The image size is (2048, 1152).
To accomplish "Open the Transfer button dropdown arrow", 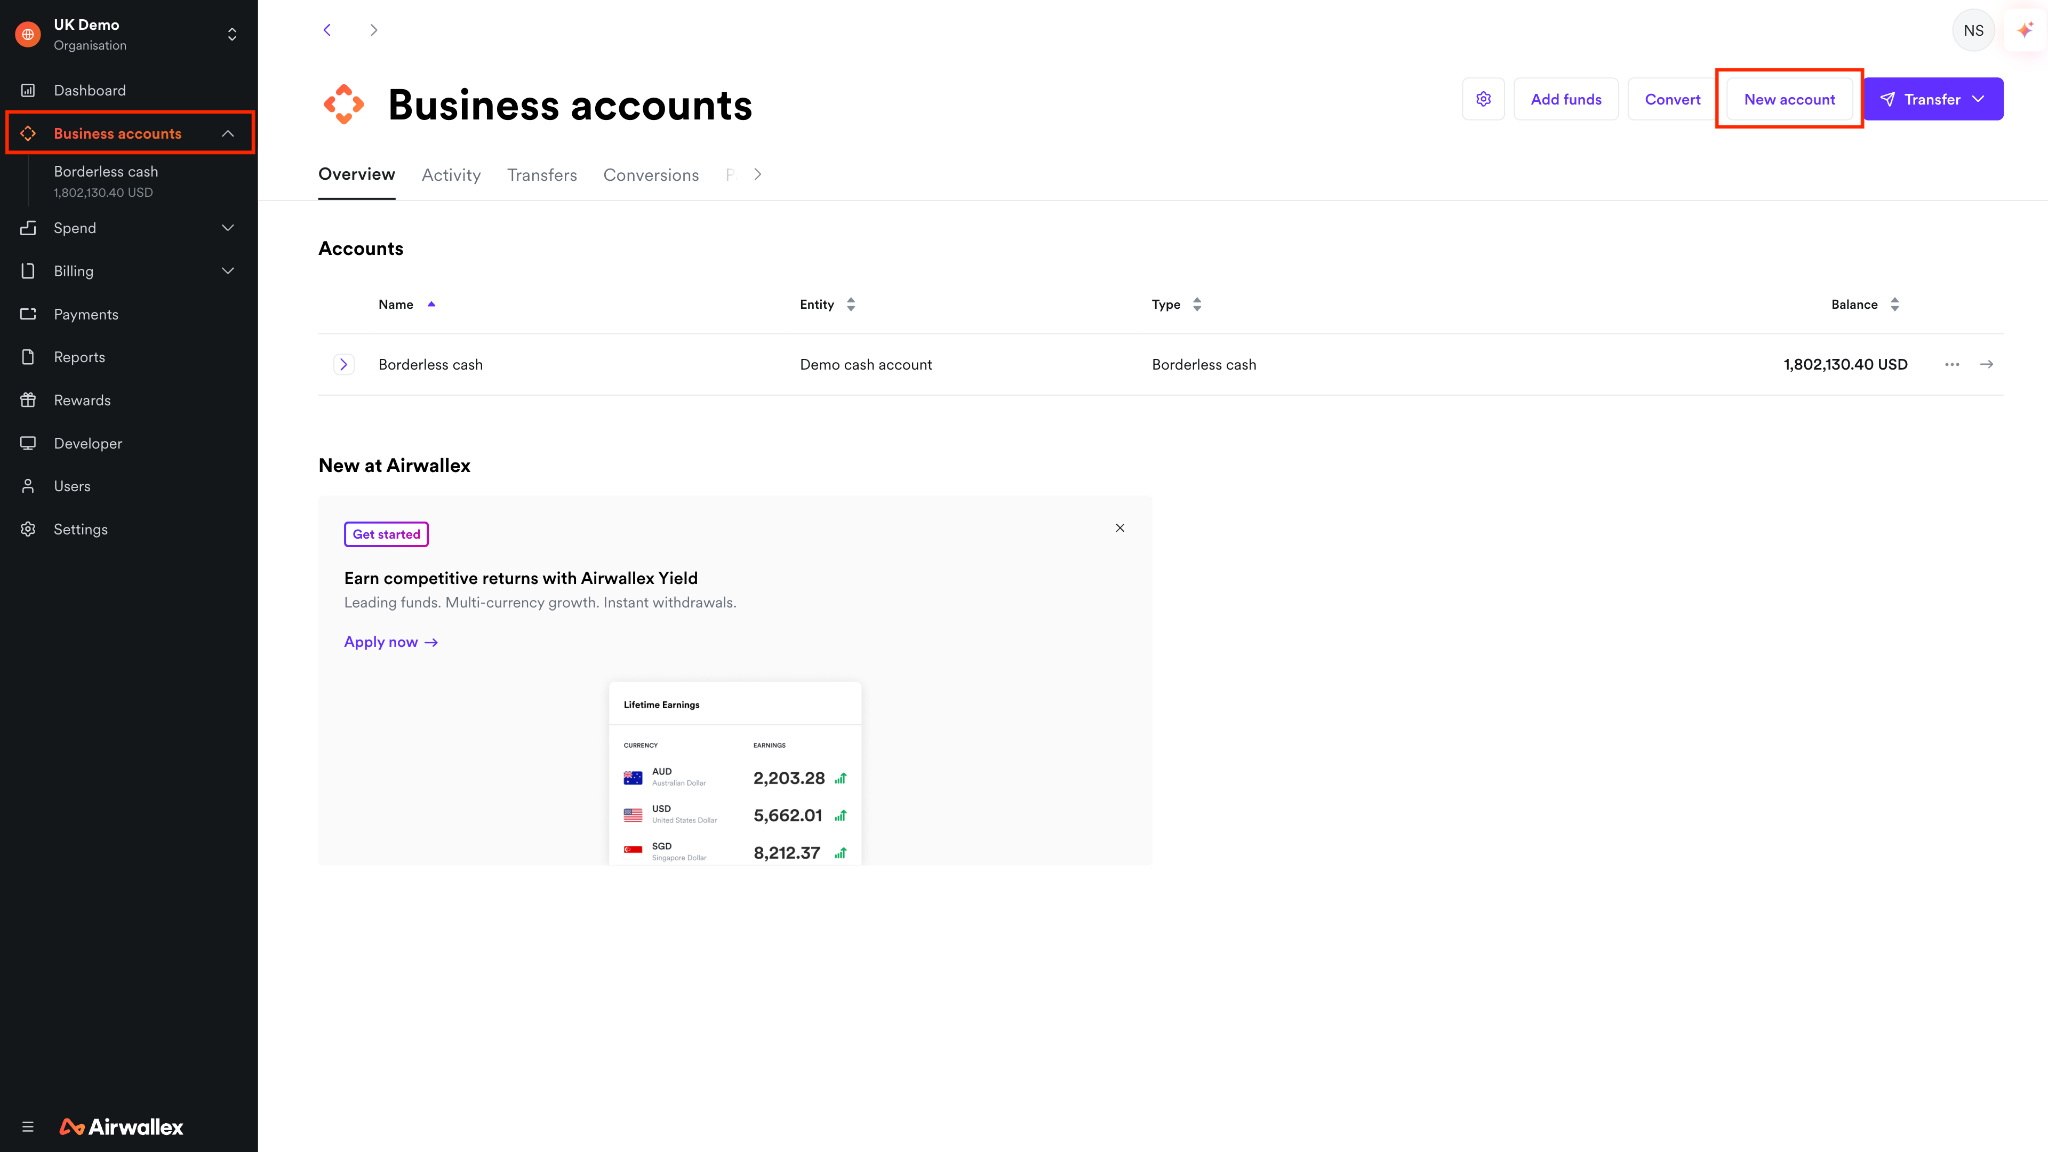I will click(x=1979, y=99).
